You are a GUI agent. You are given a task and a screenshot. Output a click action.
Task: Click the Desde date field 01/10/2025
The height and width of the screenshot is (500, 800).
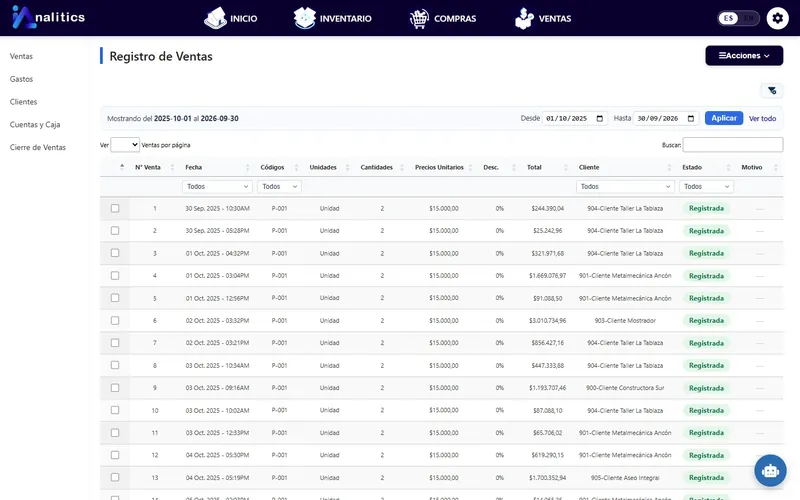point(574,118)
